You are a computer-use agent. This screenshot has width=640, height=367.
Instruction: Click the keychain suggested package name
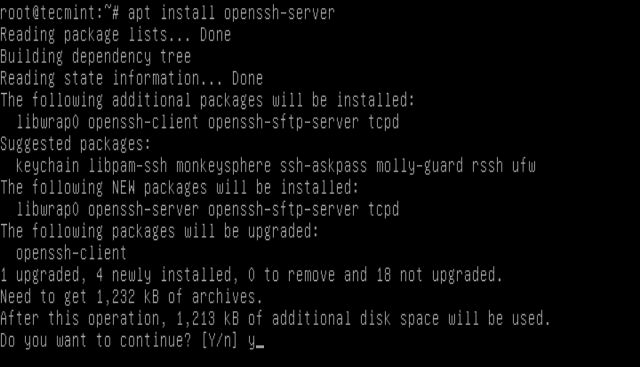point(47,166)
